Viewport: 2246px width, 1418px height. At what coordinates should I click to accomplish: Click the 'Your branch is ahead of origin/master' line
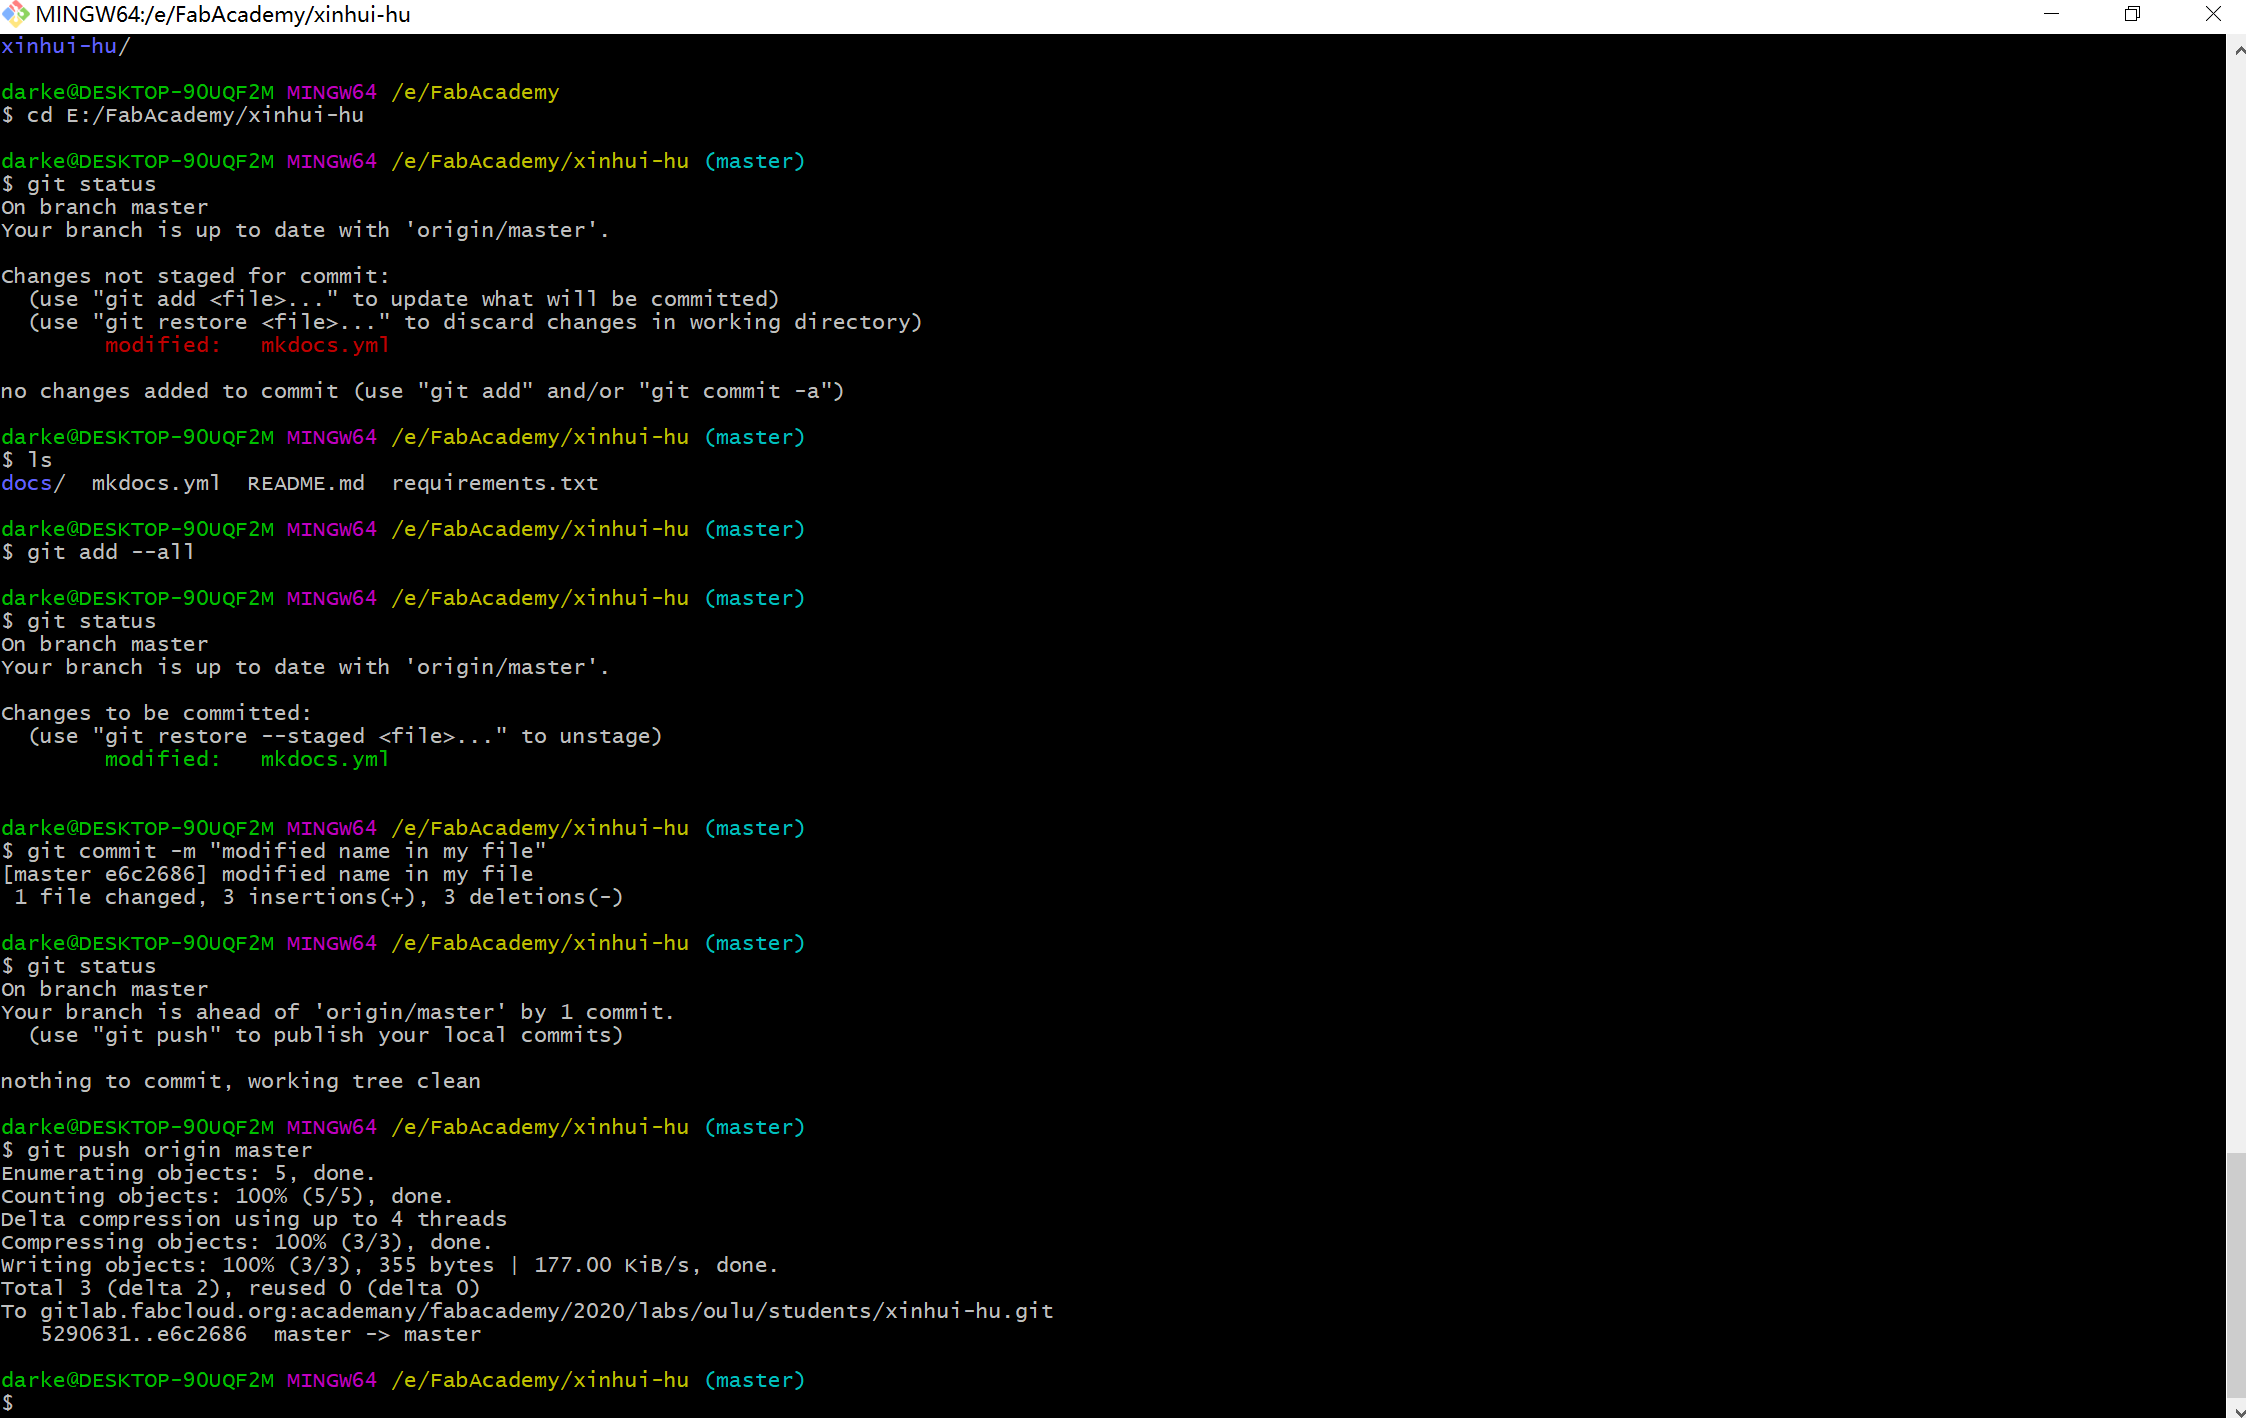pos(338,1012)
